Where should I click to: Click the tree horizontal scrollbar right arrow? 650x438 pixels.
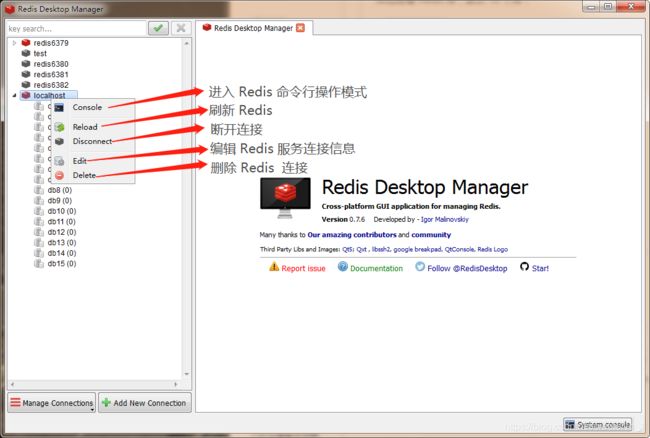(176, 385)
